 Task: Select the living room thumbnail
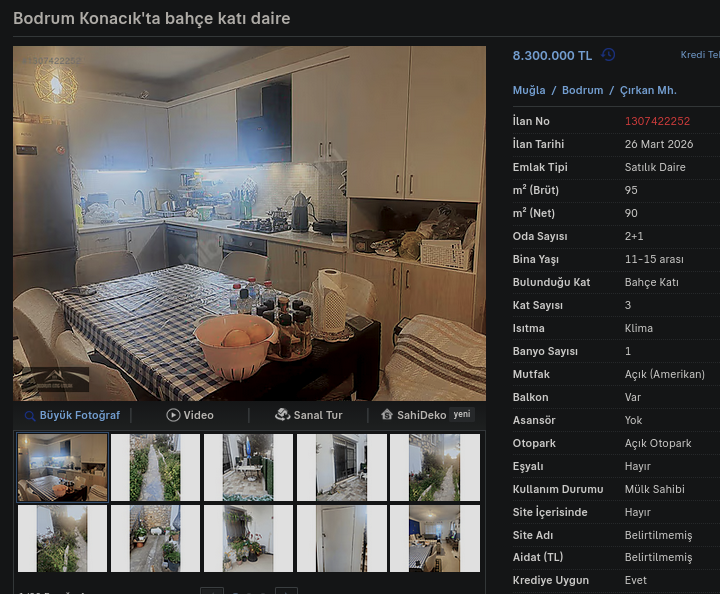coord(434,538)
